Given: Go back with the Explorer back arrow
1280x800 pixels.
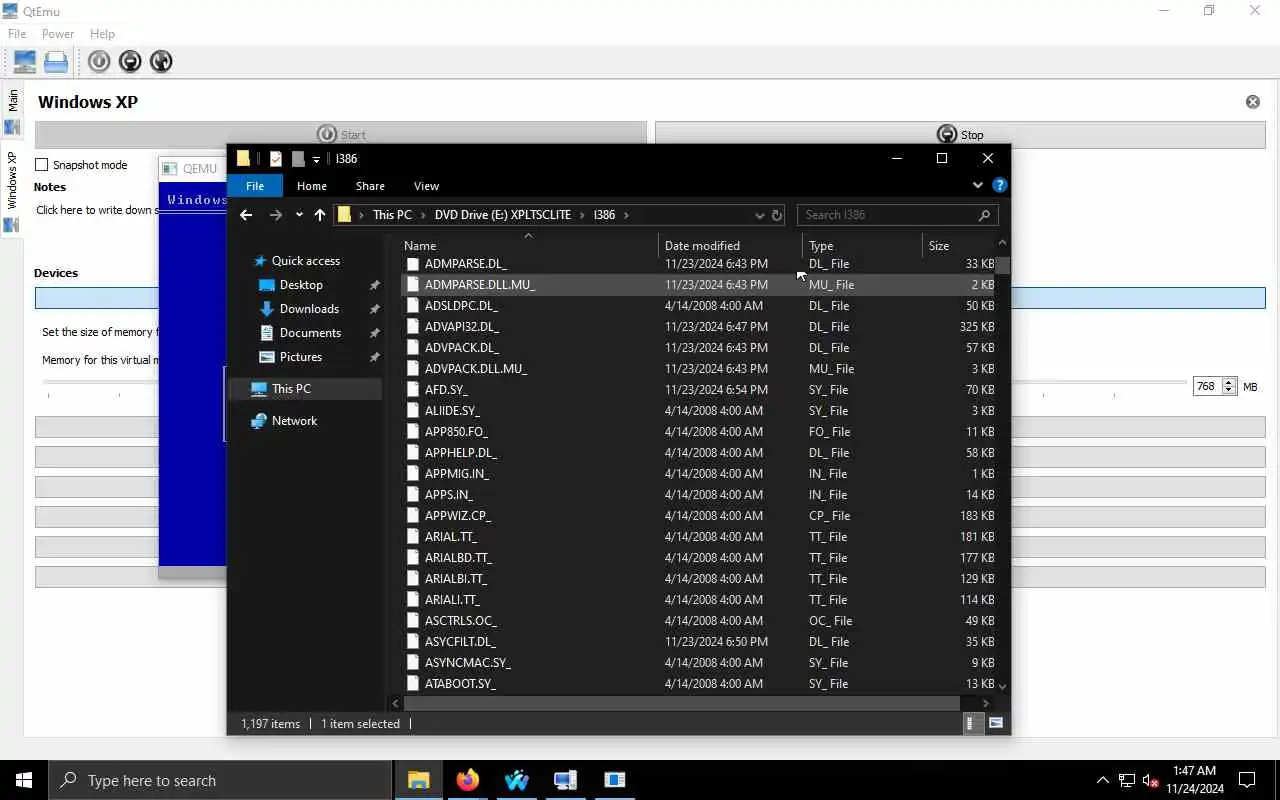Looking at the screenshot, I should pos(246,215).
